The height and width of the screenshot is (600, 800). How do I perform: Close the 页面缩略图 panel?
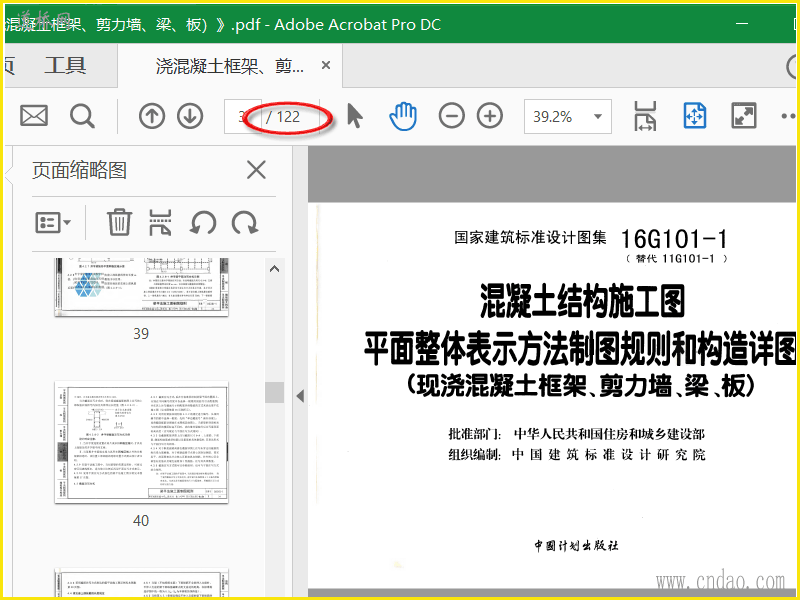[256, 169]
